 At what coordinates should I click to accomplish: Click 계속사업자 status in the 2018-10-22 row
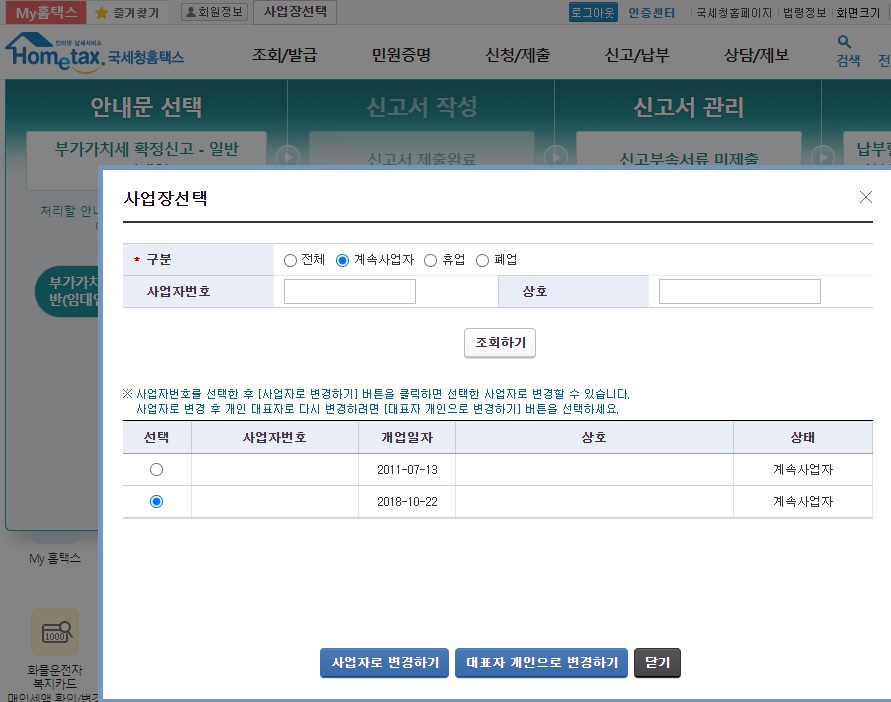[803, 501]
